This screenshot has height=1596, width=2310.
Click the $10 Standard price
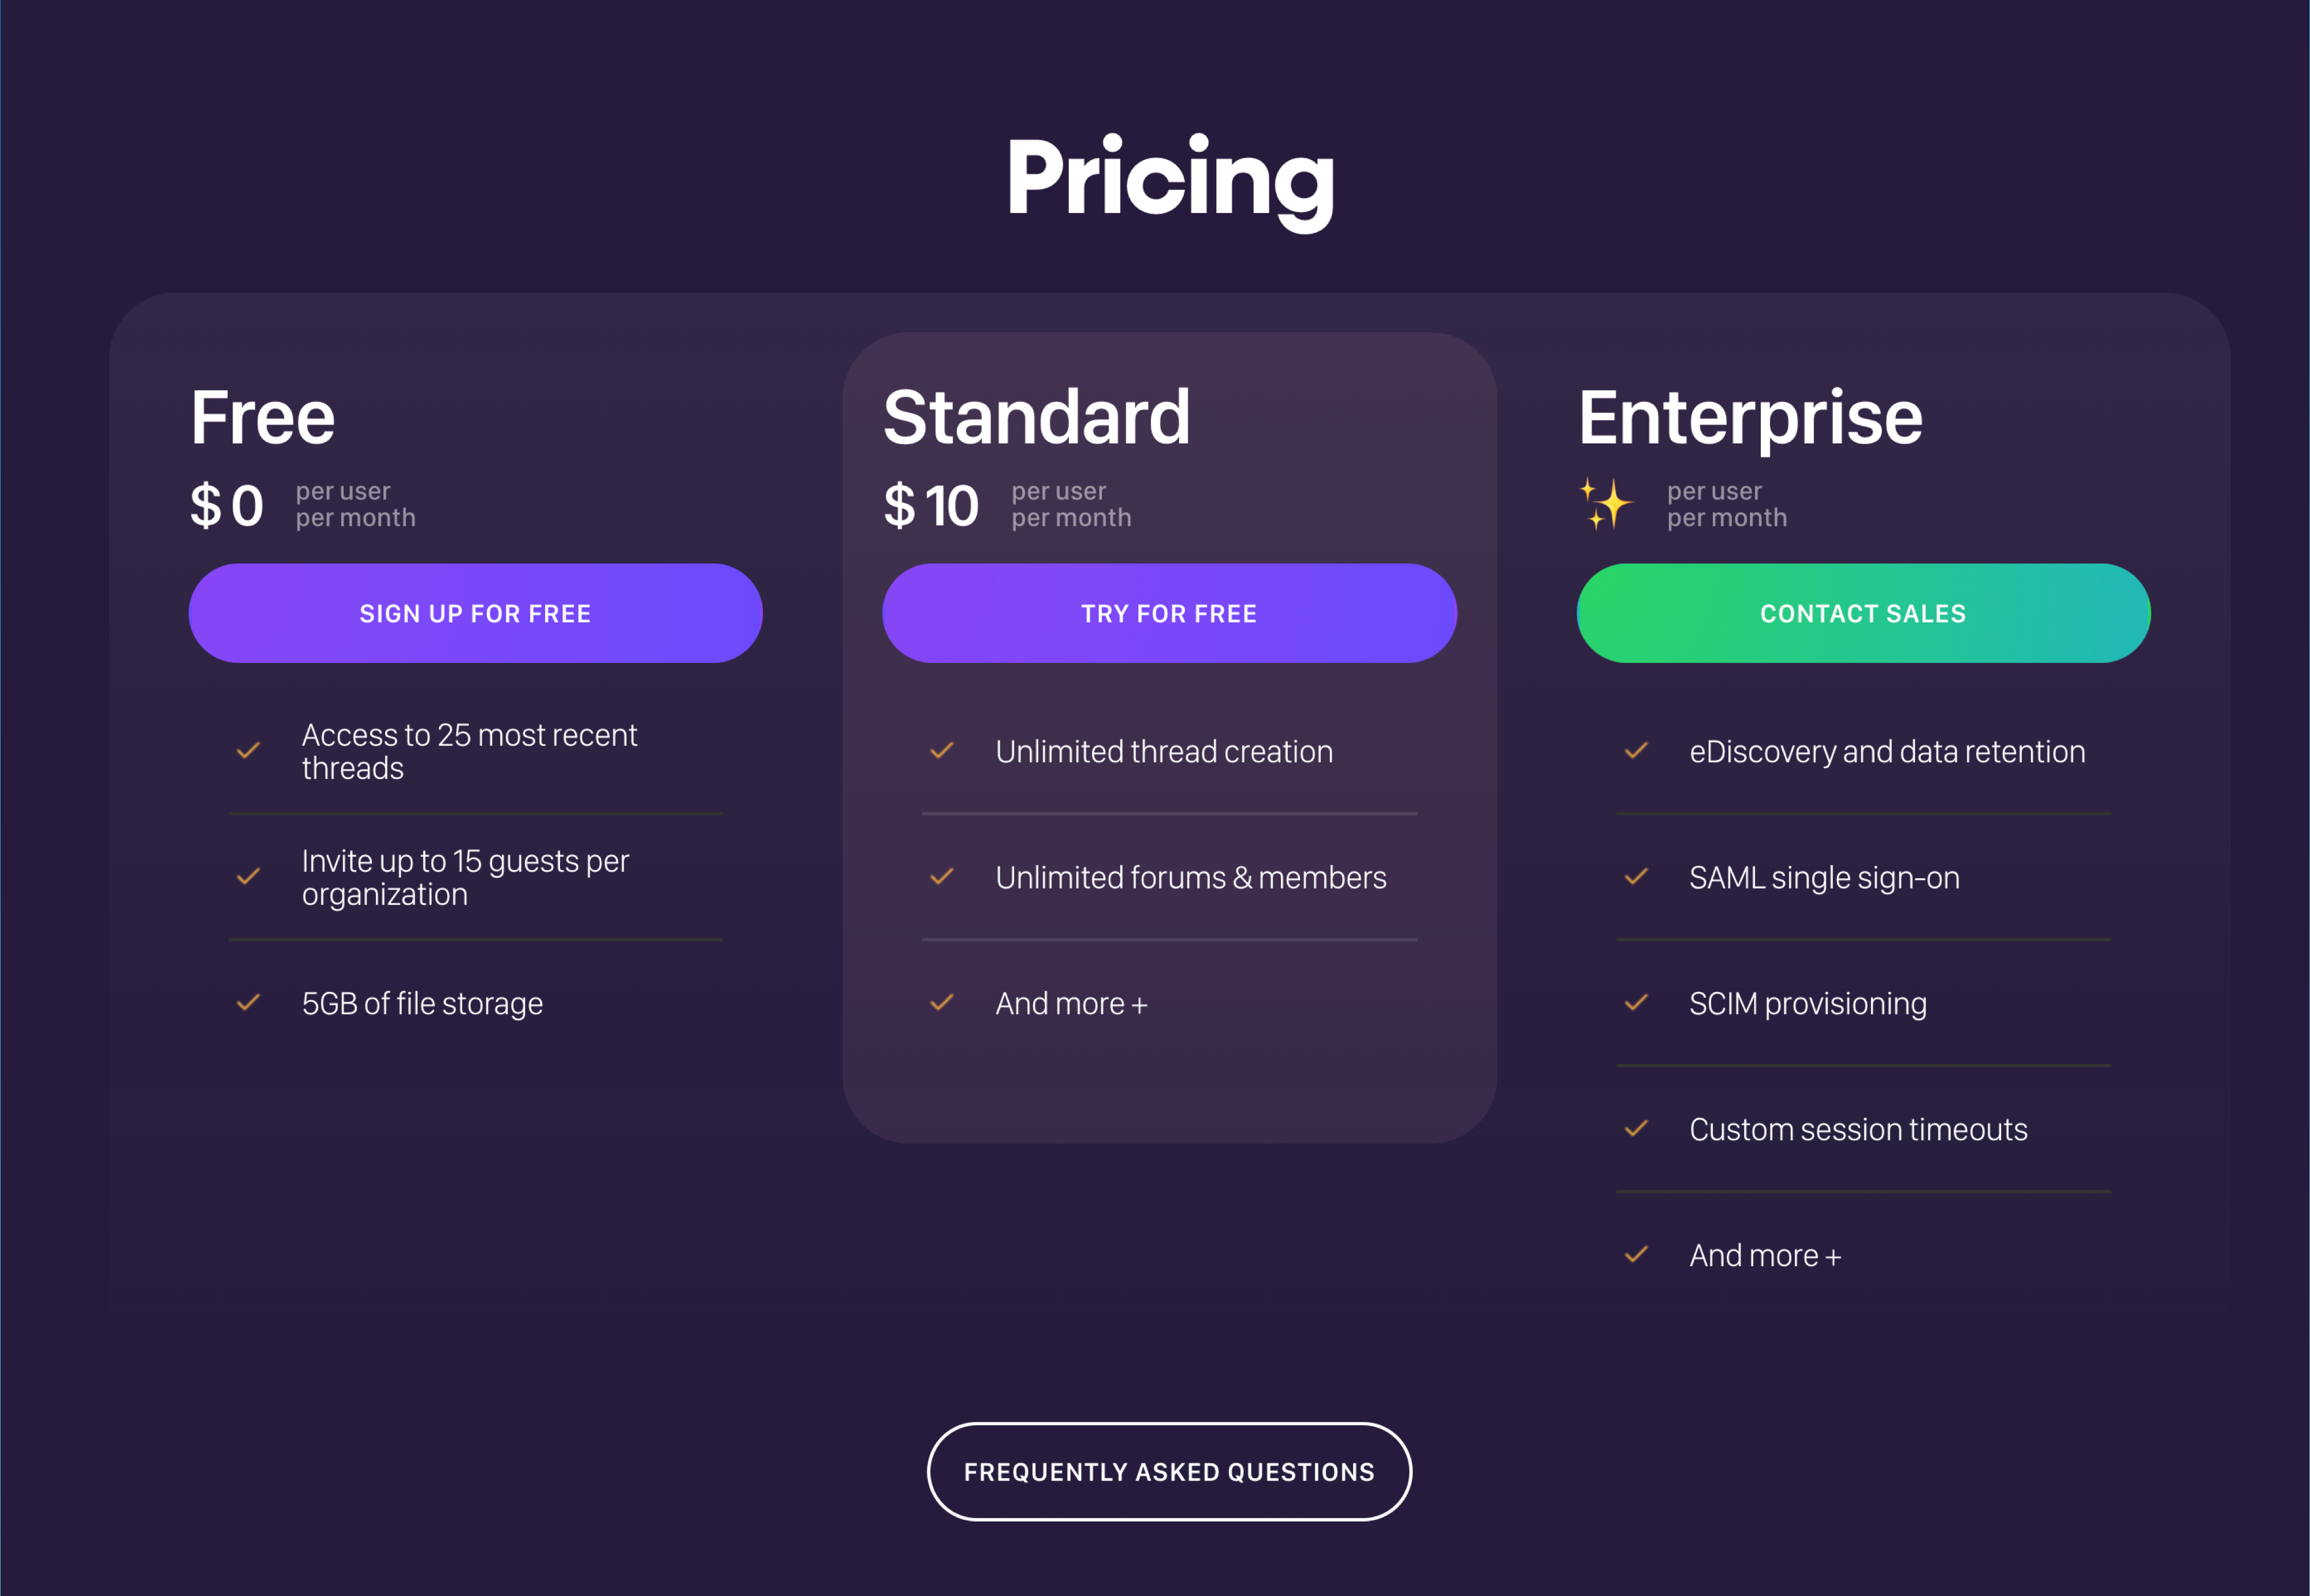tap(931, 505)
